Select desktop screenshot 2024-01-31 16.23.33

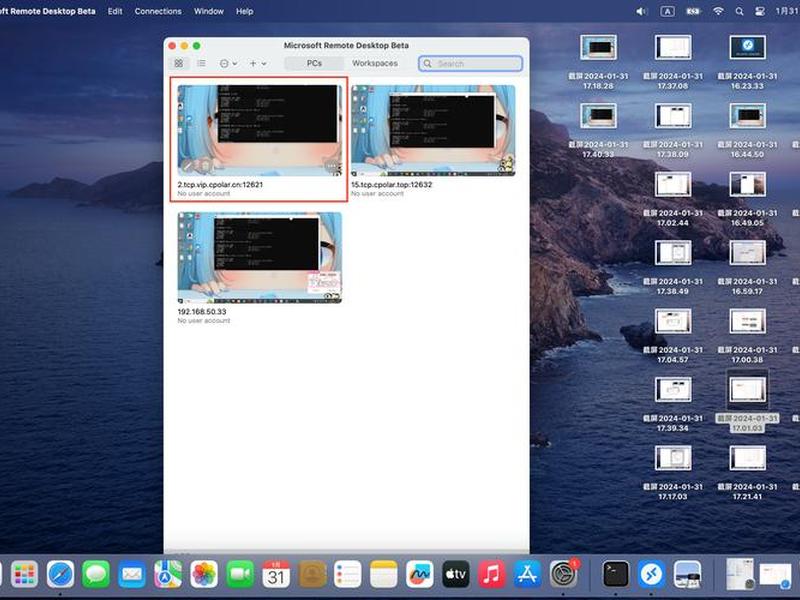[x=747, y=47]
